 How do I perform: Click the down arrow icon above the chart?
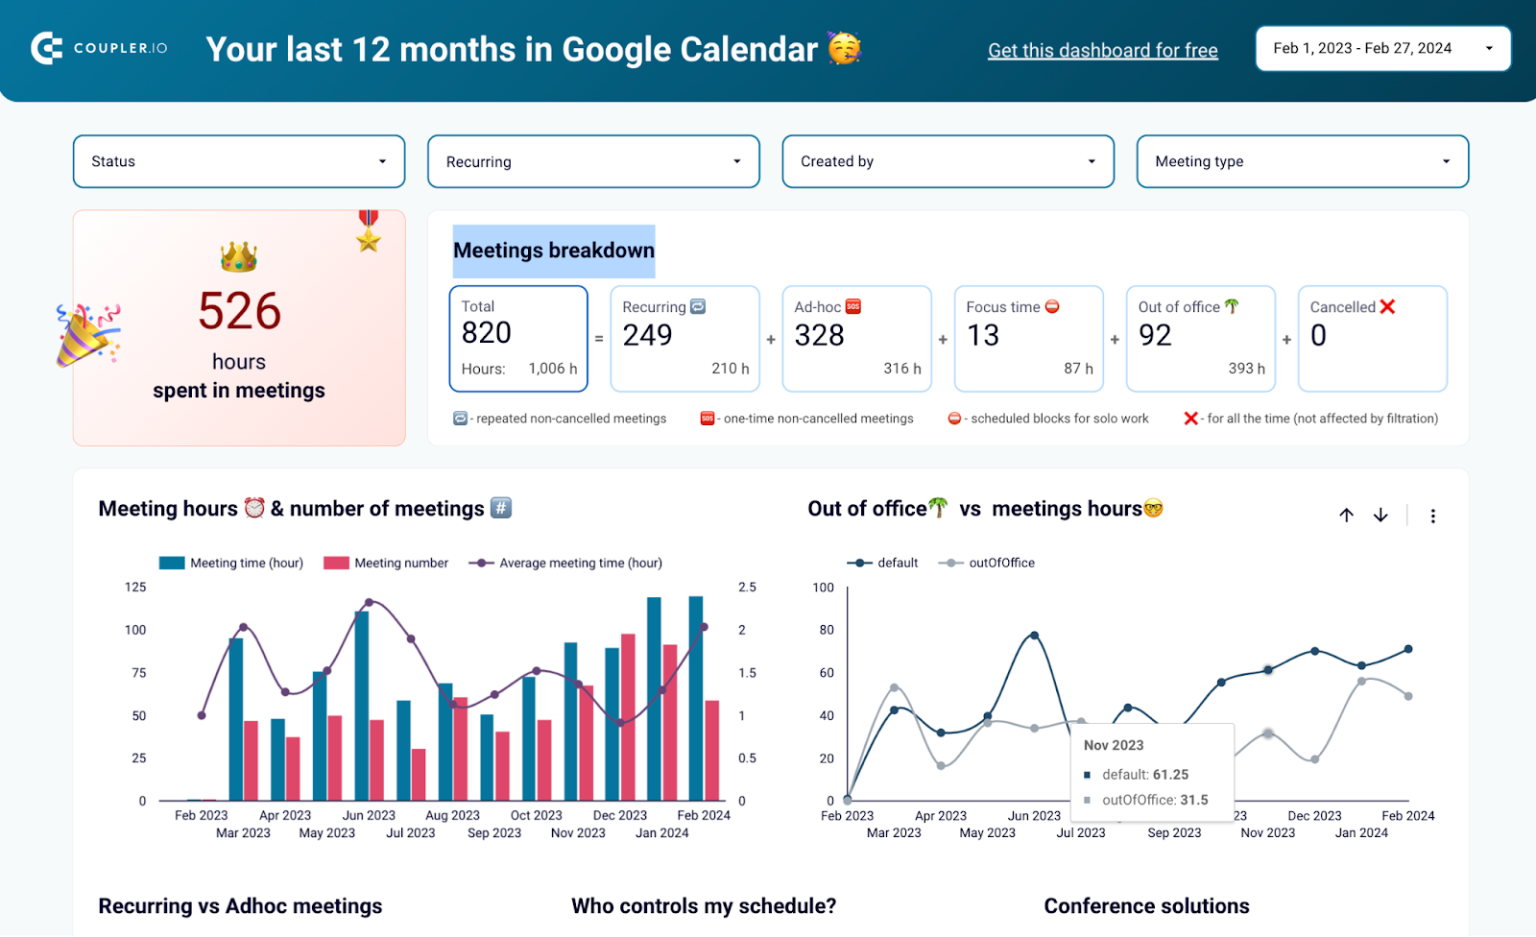click(1381, 515)
